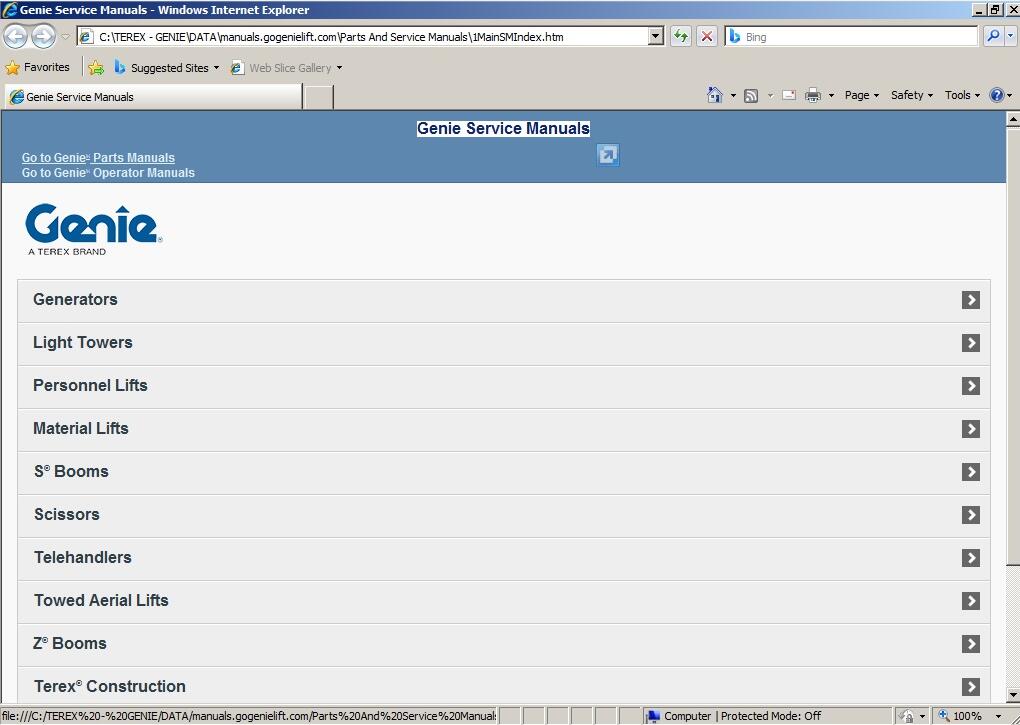The height and width of the screenshot is (725, 1020).
Task: Open the Personnel Lifts category
Action: pyautogui.click(x=504, y=386)
